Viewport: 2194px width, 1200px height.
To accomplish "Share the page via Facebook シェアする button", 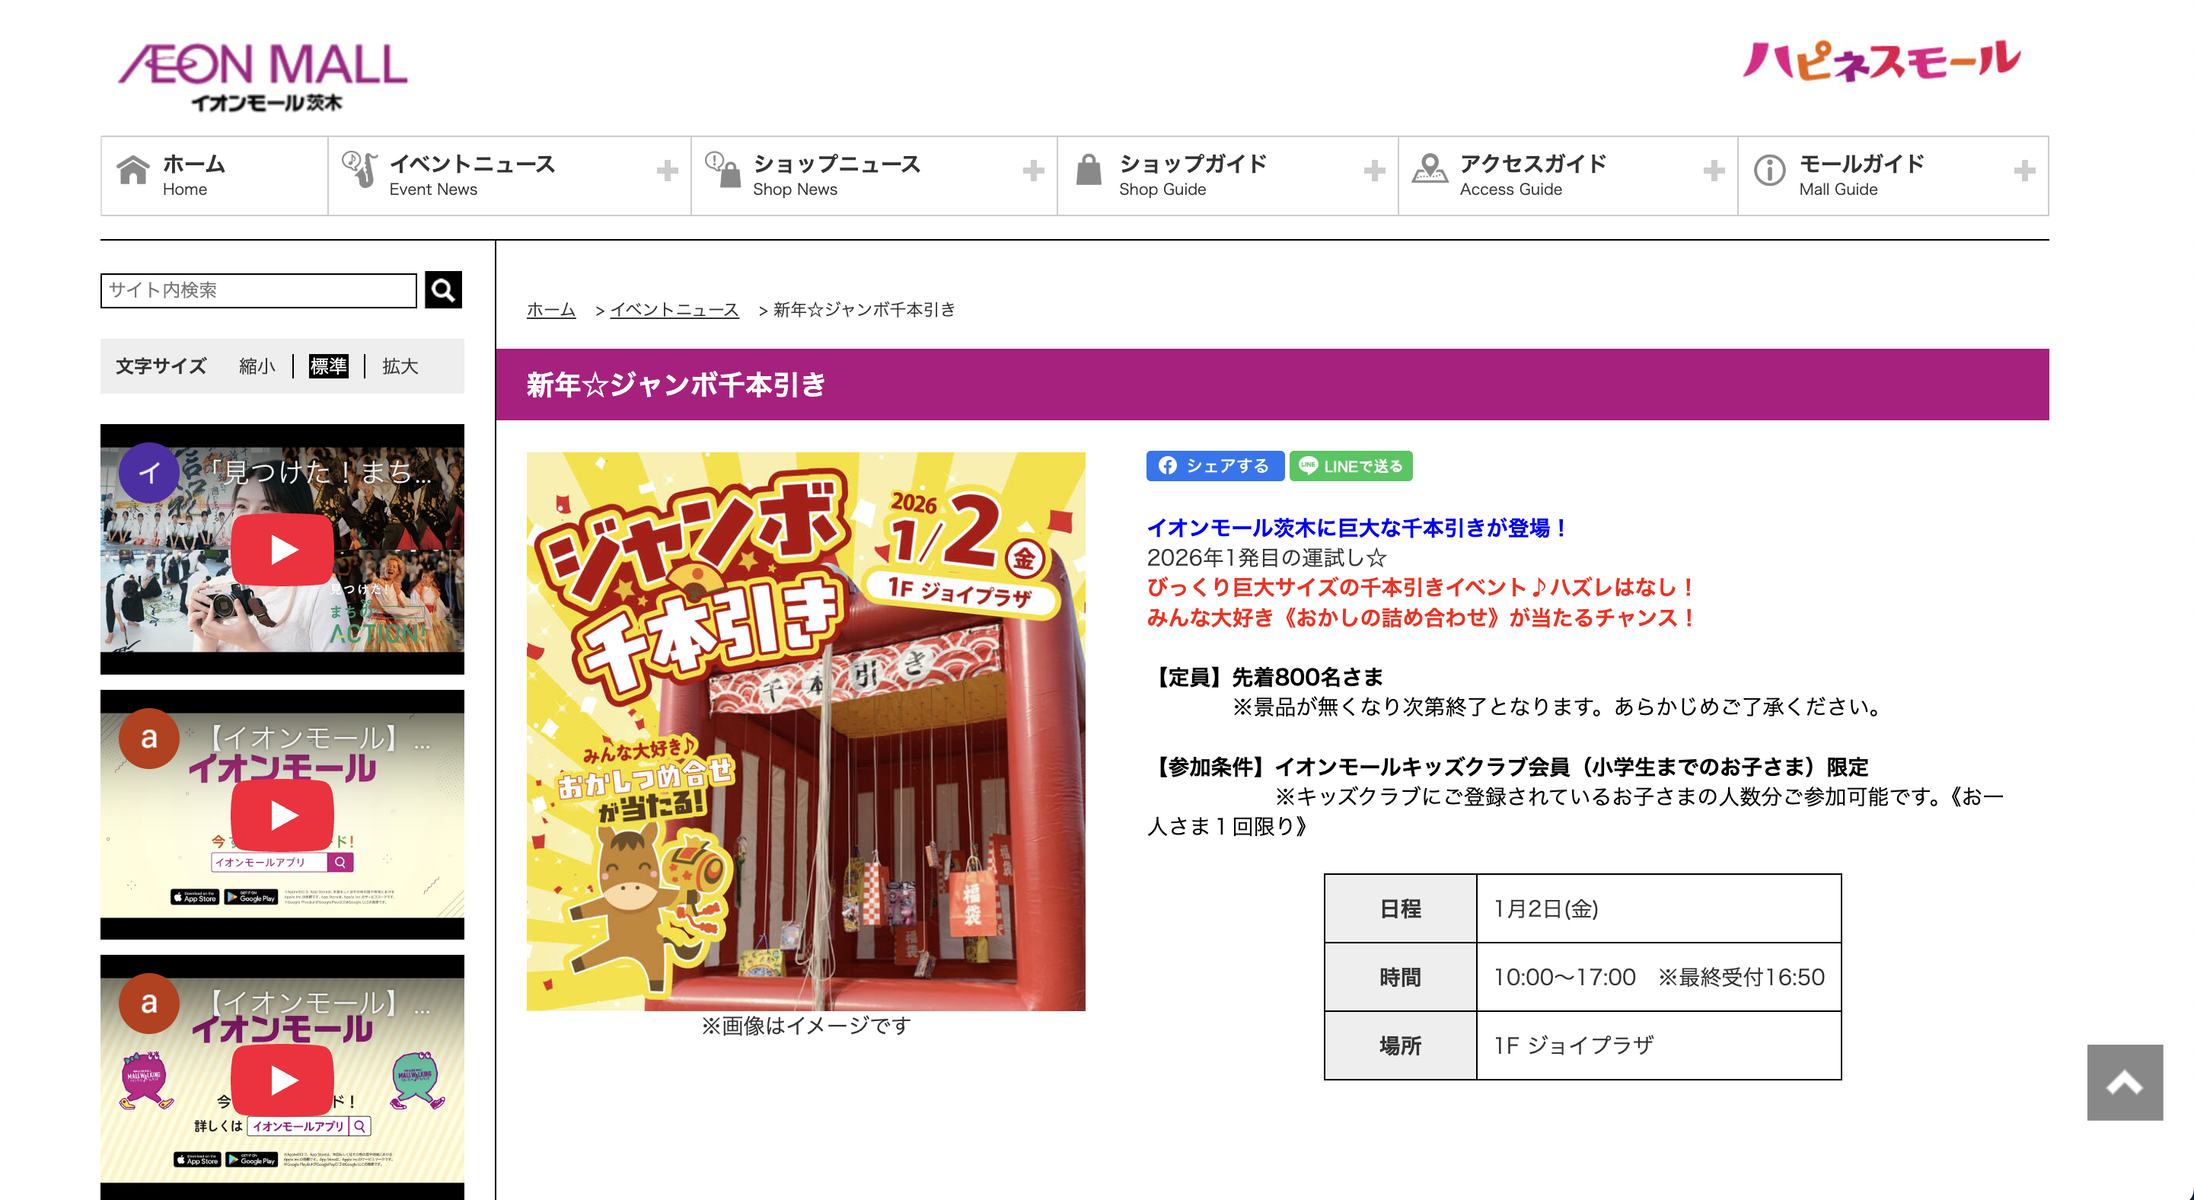I will pyautogui.click(x=1214, y=466).
